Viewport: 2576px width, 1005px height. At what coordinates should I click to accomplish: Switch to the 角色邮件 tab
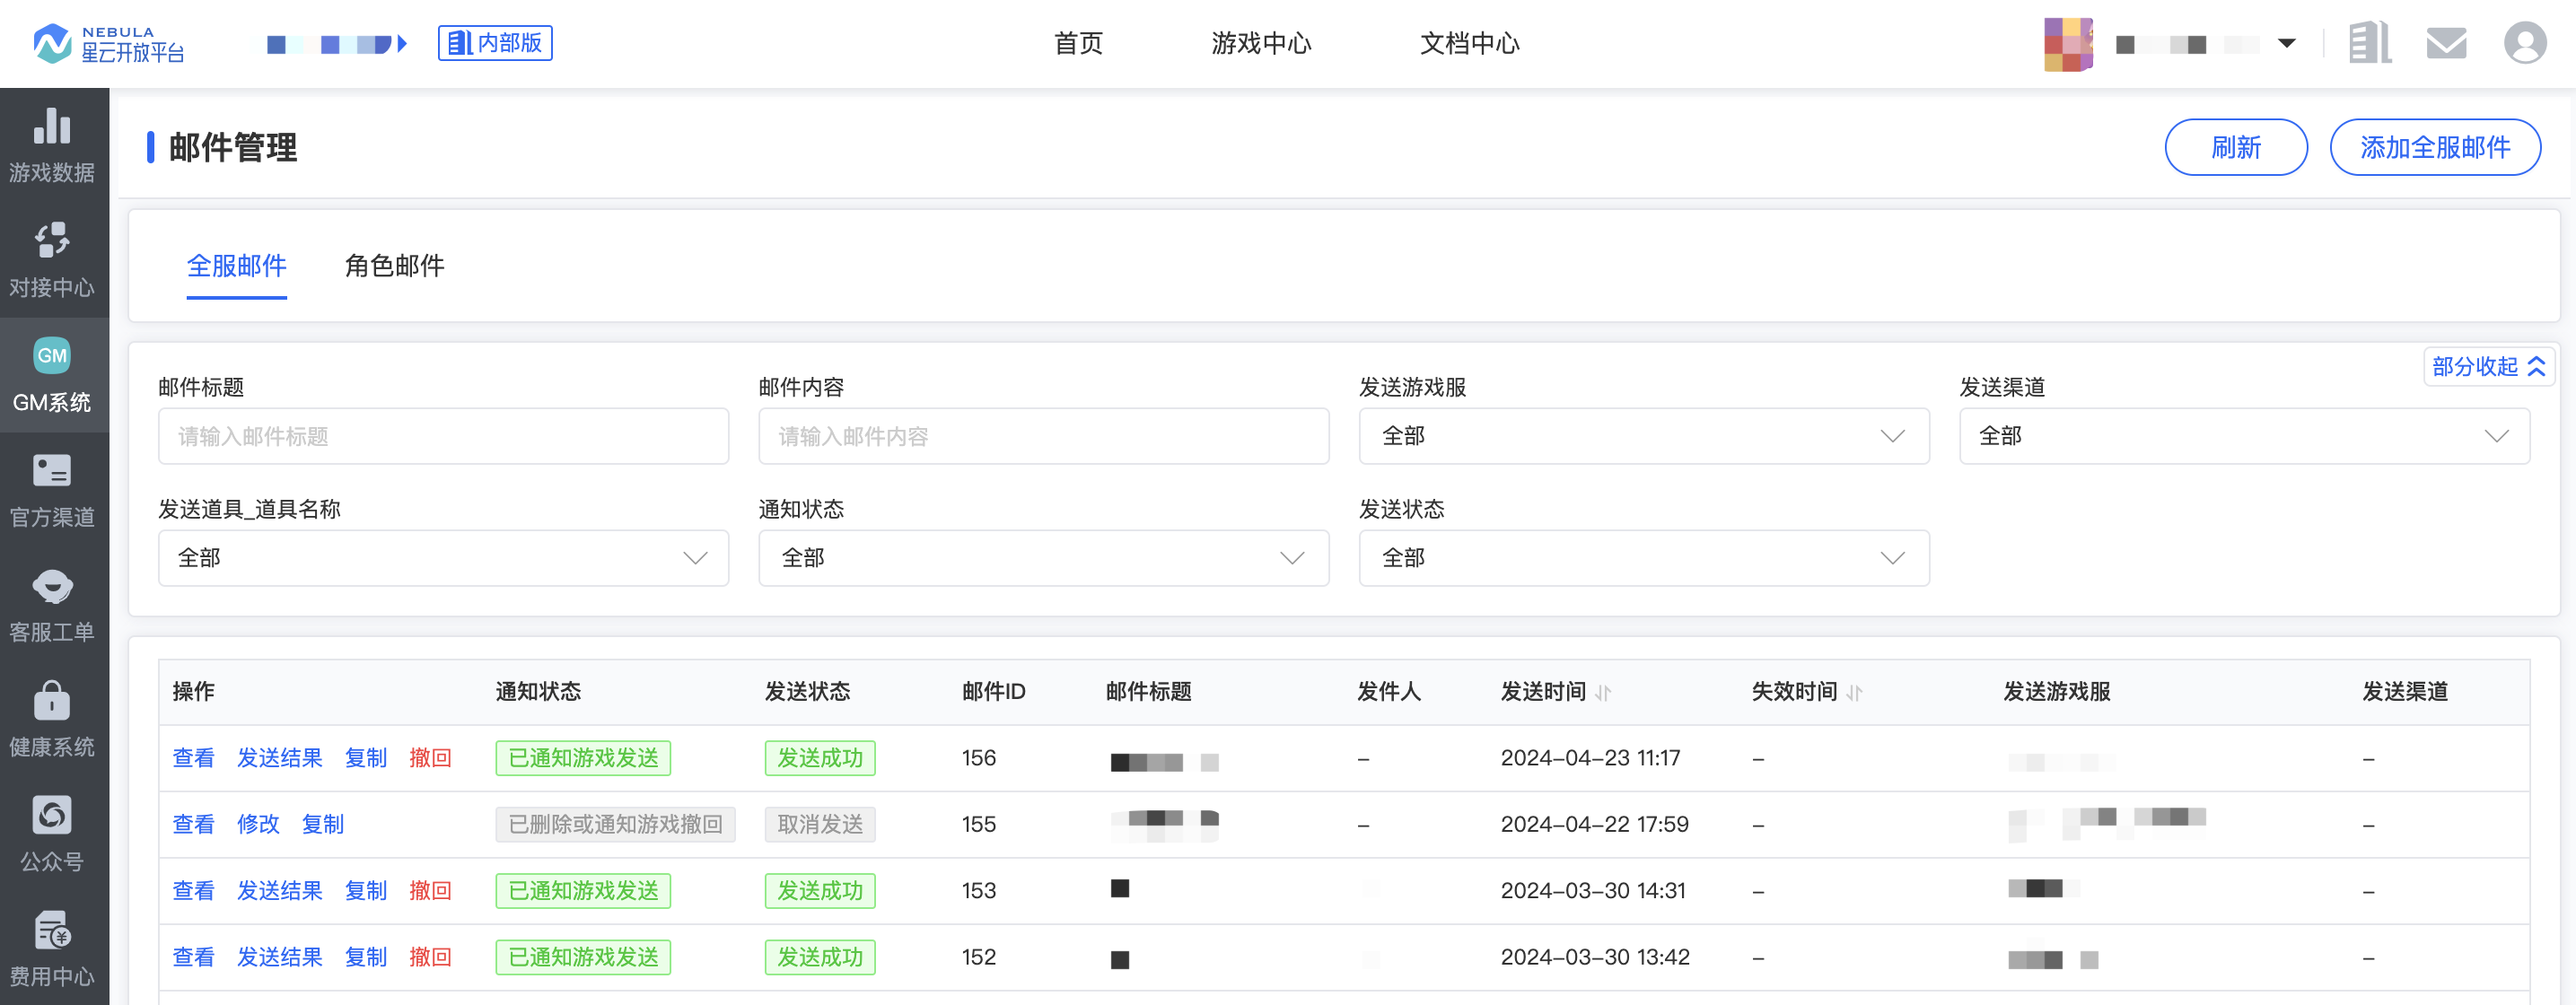[394, 266]
